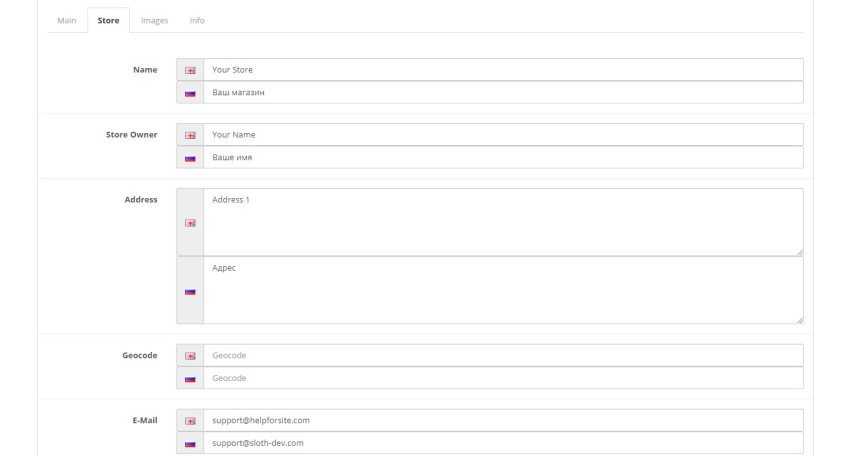
Task: Click the Russian flag icon beside Ваш магазин
Action: tap(190, 93)
